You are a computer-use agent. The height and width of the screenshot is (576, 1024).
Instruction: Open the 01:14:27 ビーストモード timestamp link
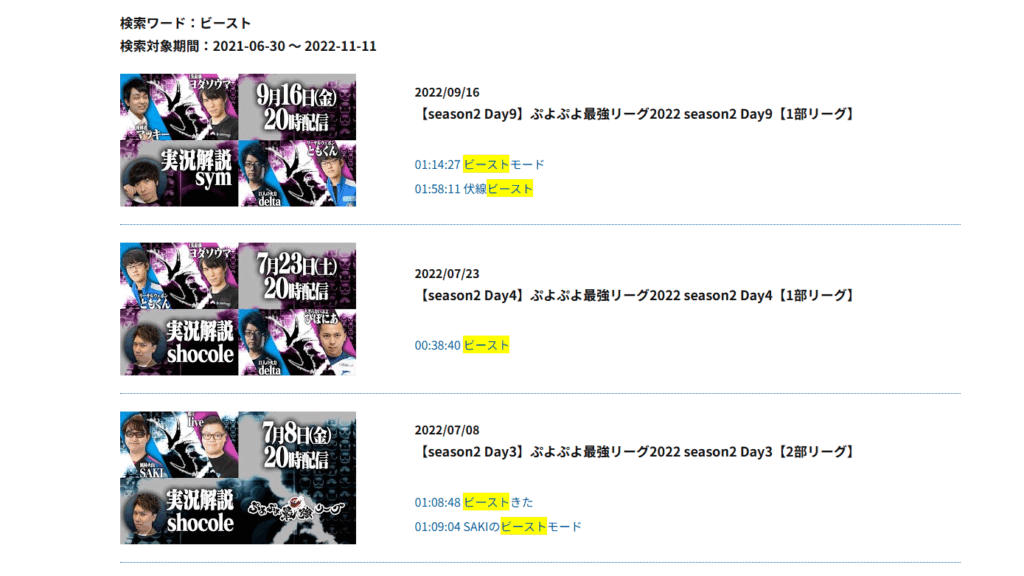pos(479,165)
